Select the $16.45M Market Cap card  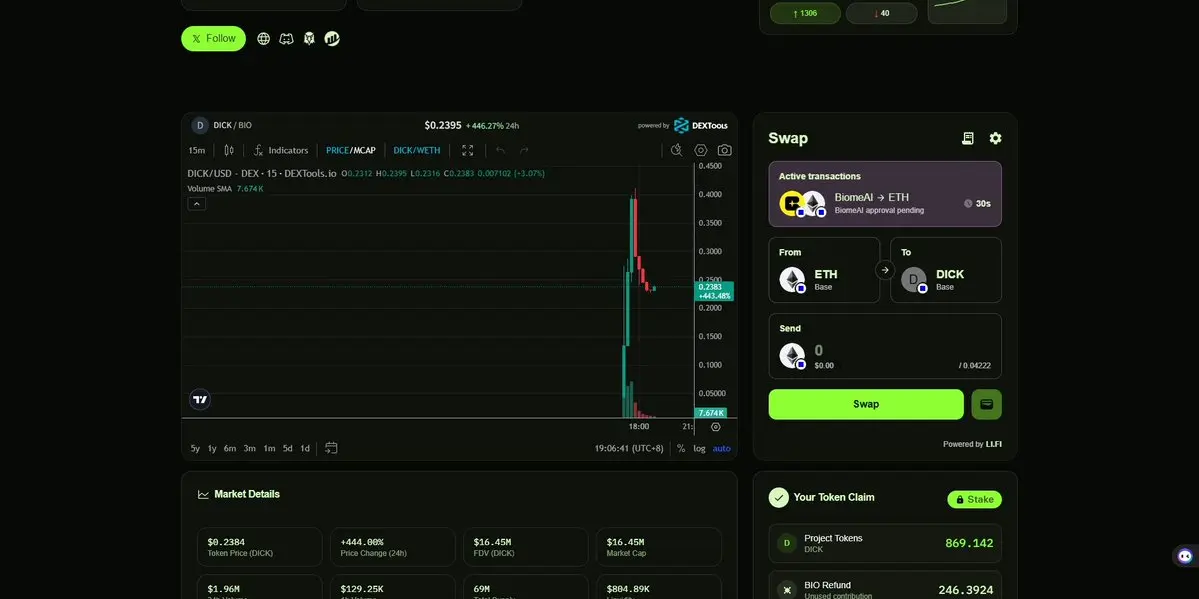point(658,547)
